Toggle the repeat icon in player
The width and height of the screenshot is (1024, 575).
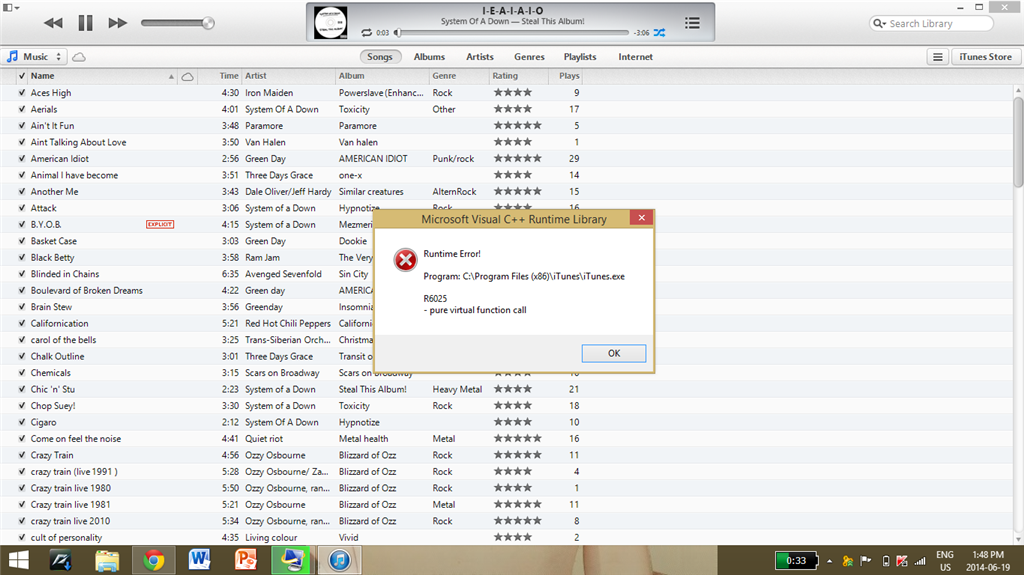click(366, 33)
